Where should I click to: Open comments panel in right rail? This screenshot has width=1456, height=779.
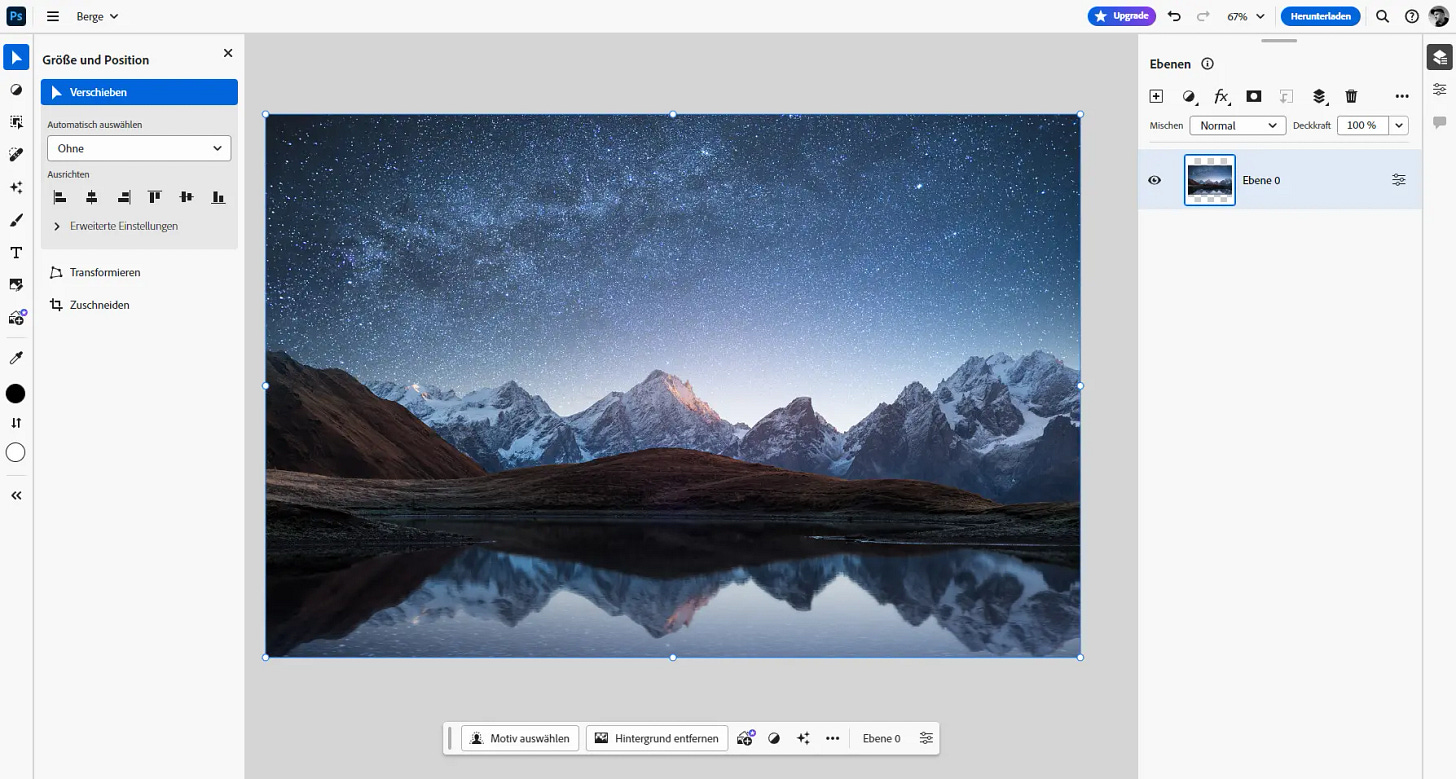click(x=1439, y=122)
